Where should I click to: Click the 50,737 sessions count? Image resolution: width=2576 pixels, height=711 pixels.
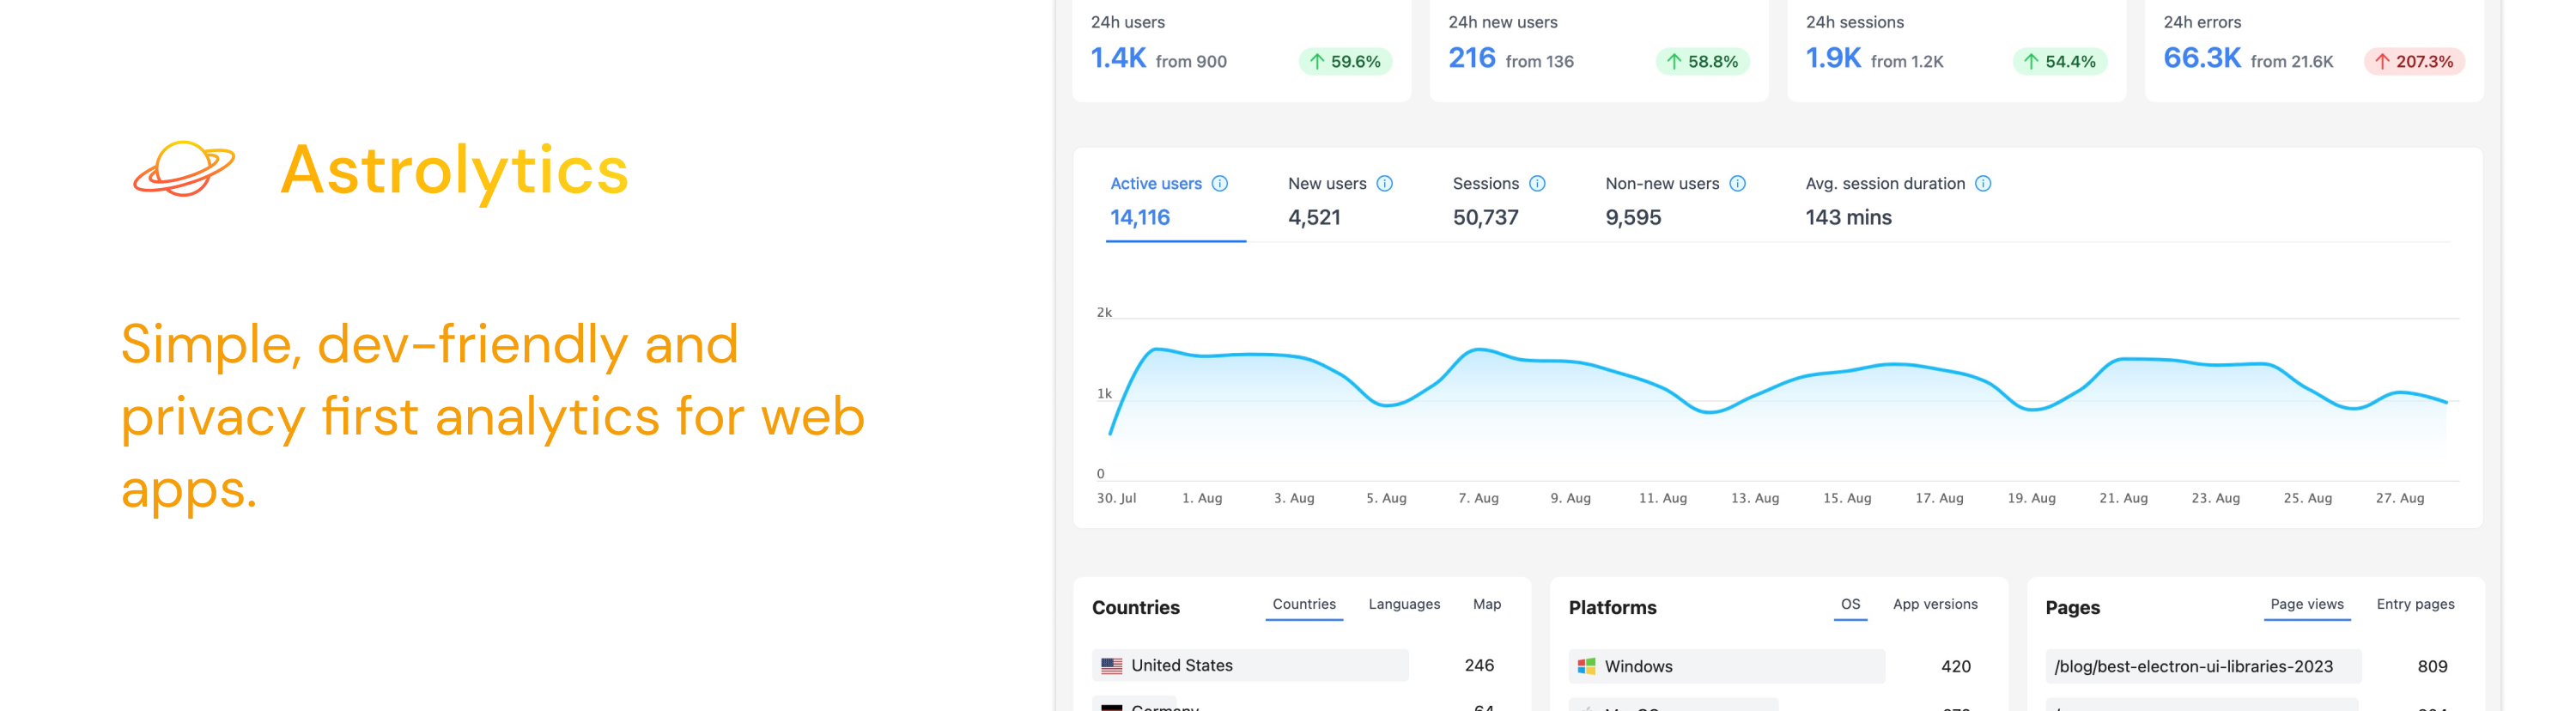point(1486,218)
